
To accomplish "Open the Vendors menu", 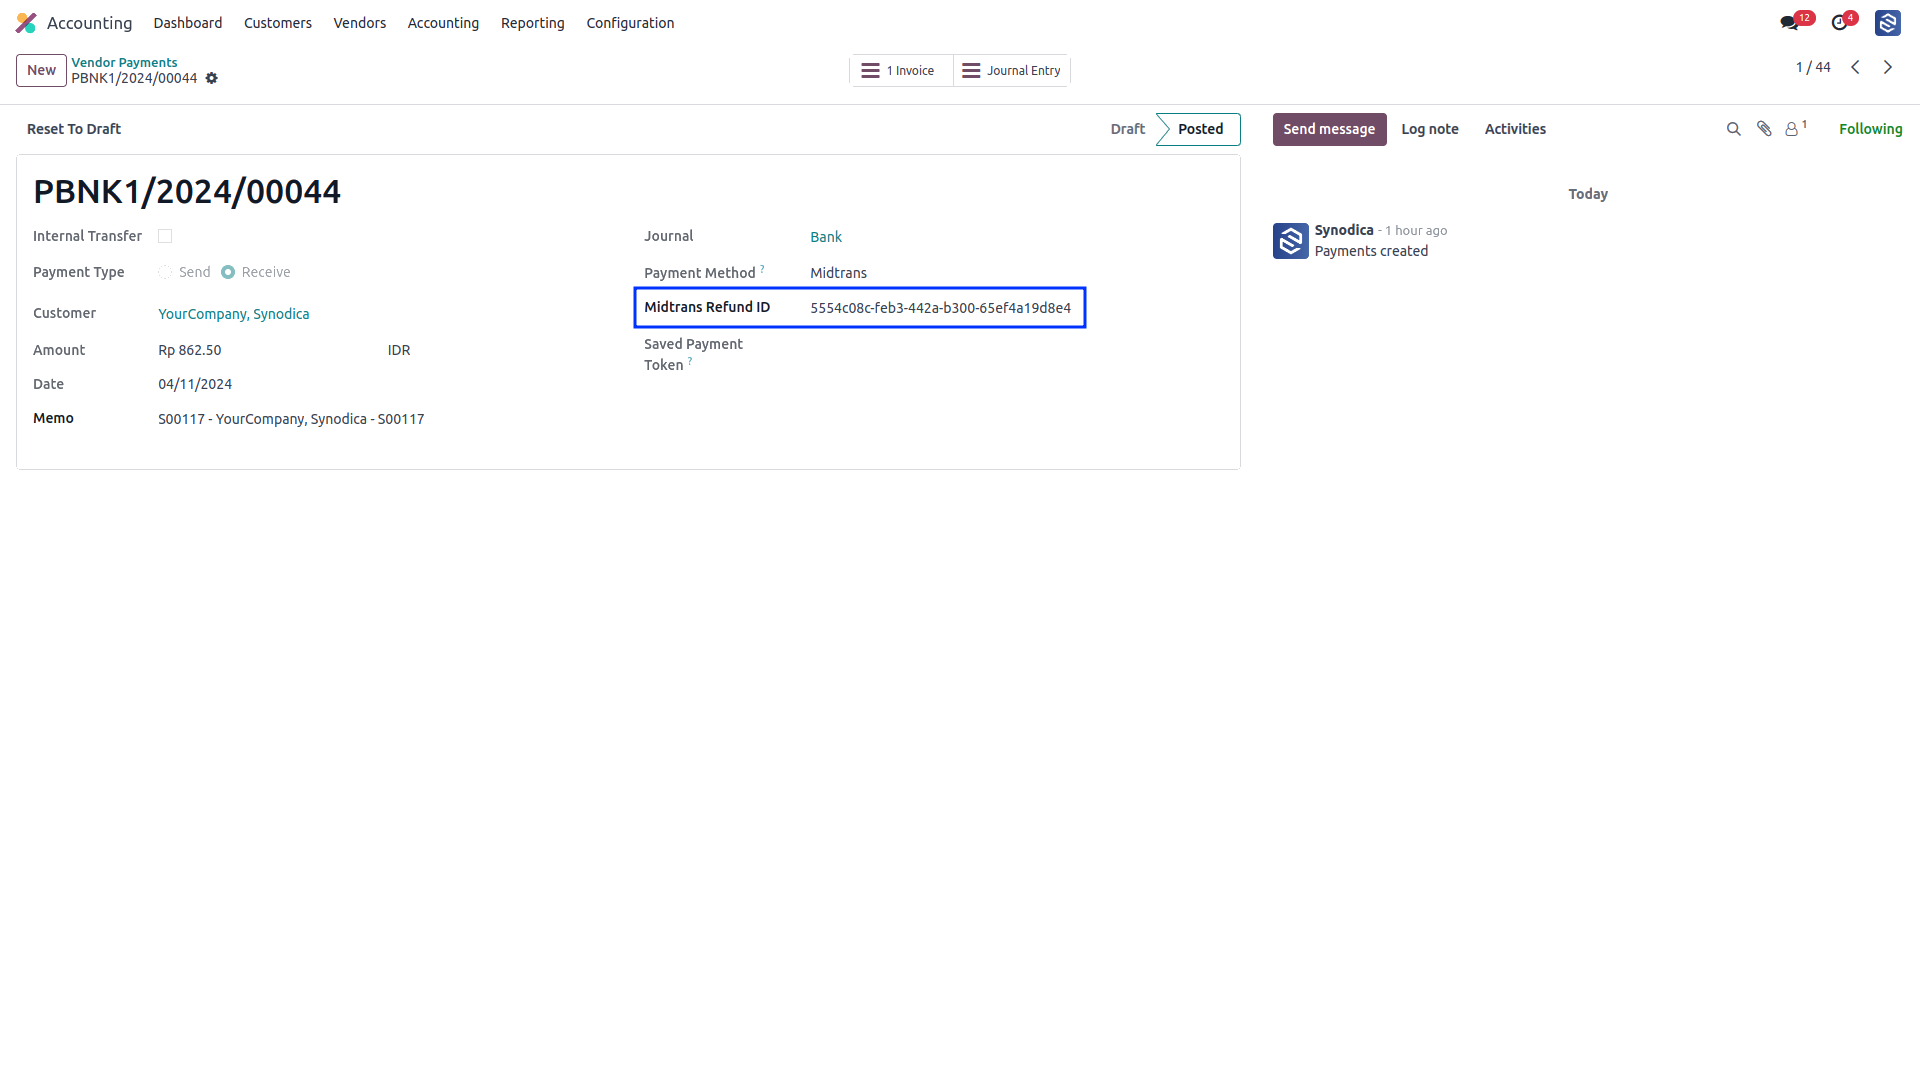I will [x=360, y=23].
